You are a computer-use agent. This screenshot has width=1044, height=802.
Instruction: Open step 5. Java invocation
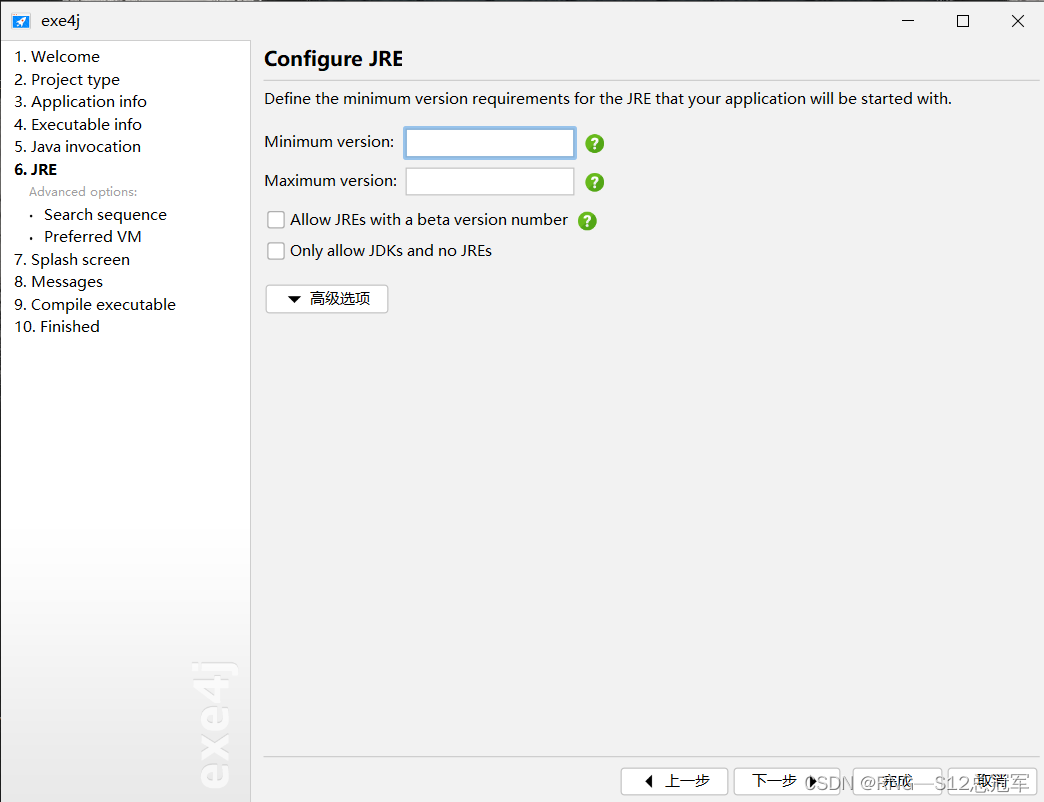point(78,146)
